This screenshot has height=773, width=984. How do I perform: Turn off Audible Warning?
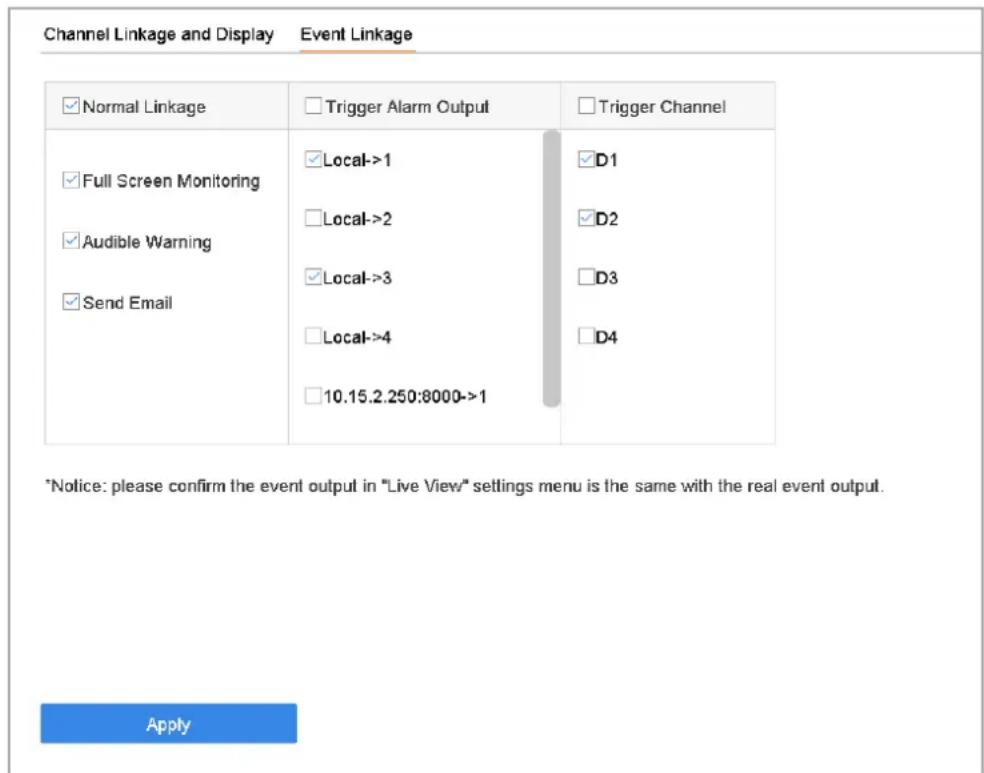point(71,241)
